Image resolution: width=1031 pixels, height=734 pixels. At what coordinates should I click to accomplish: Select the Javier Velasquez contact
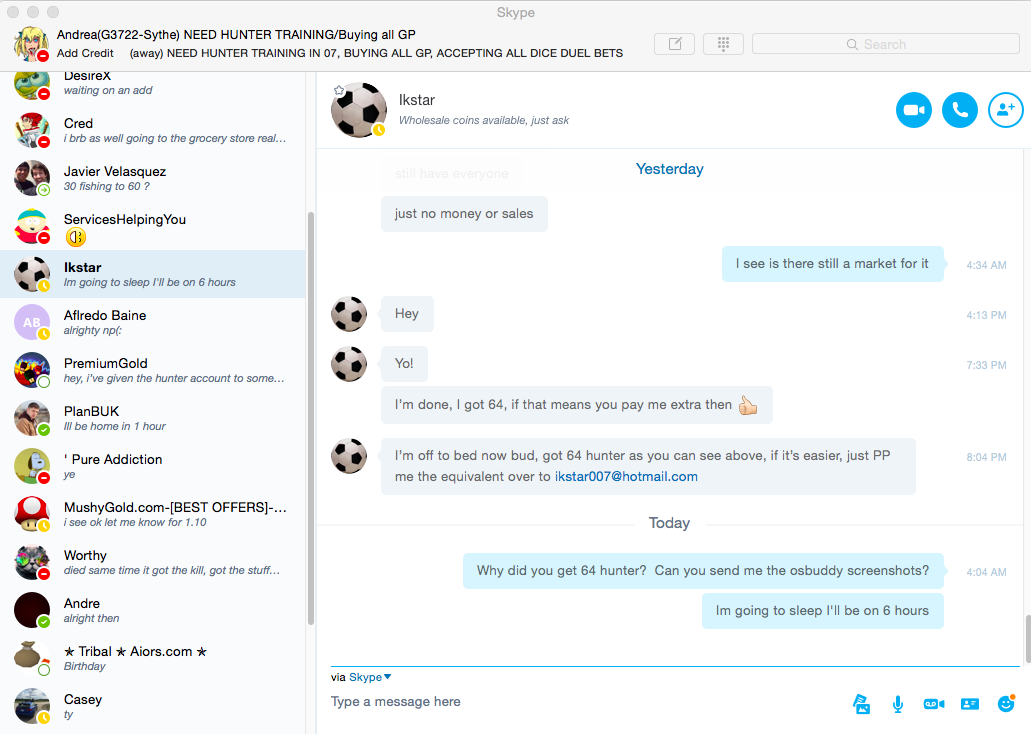click(153, 178)
